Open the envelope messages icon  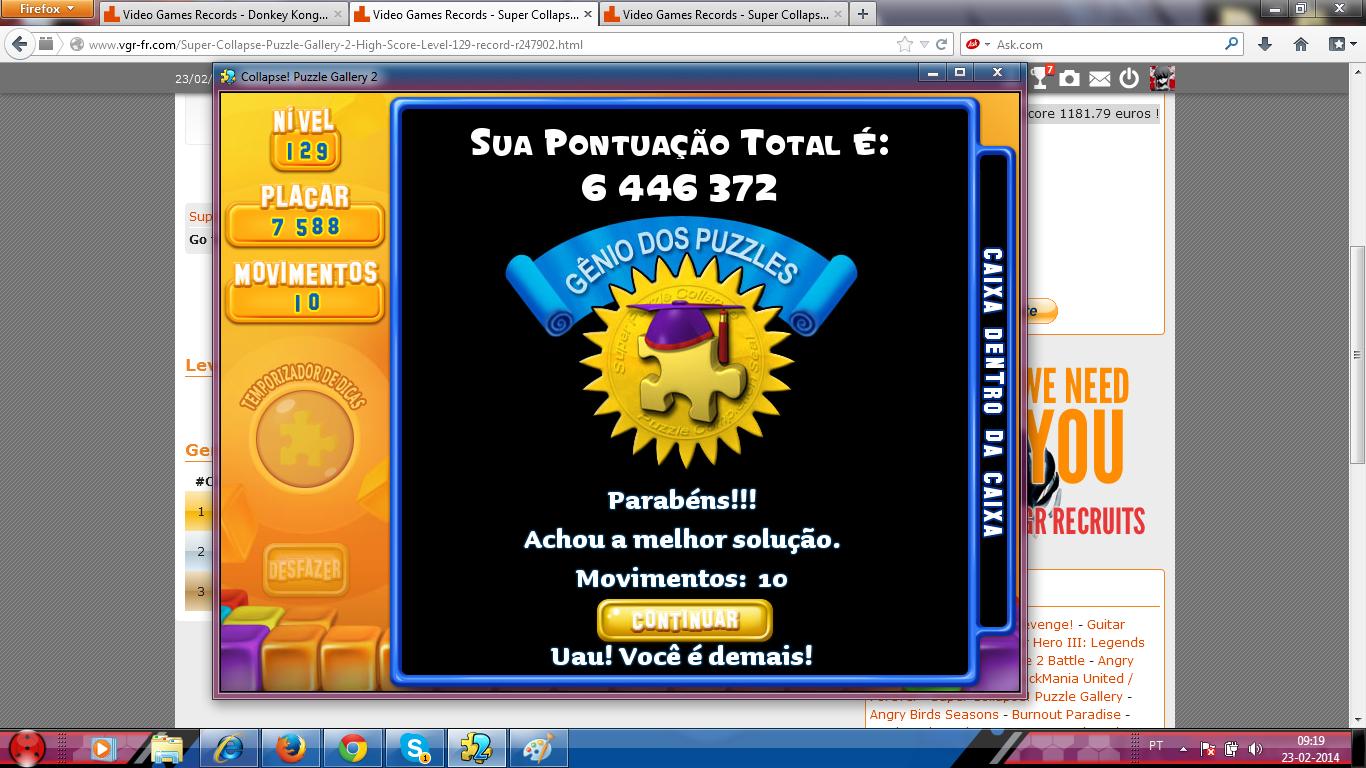pos(1099,78)
